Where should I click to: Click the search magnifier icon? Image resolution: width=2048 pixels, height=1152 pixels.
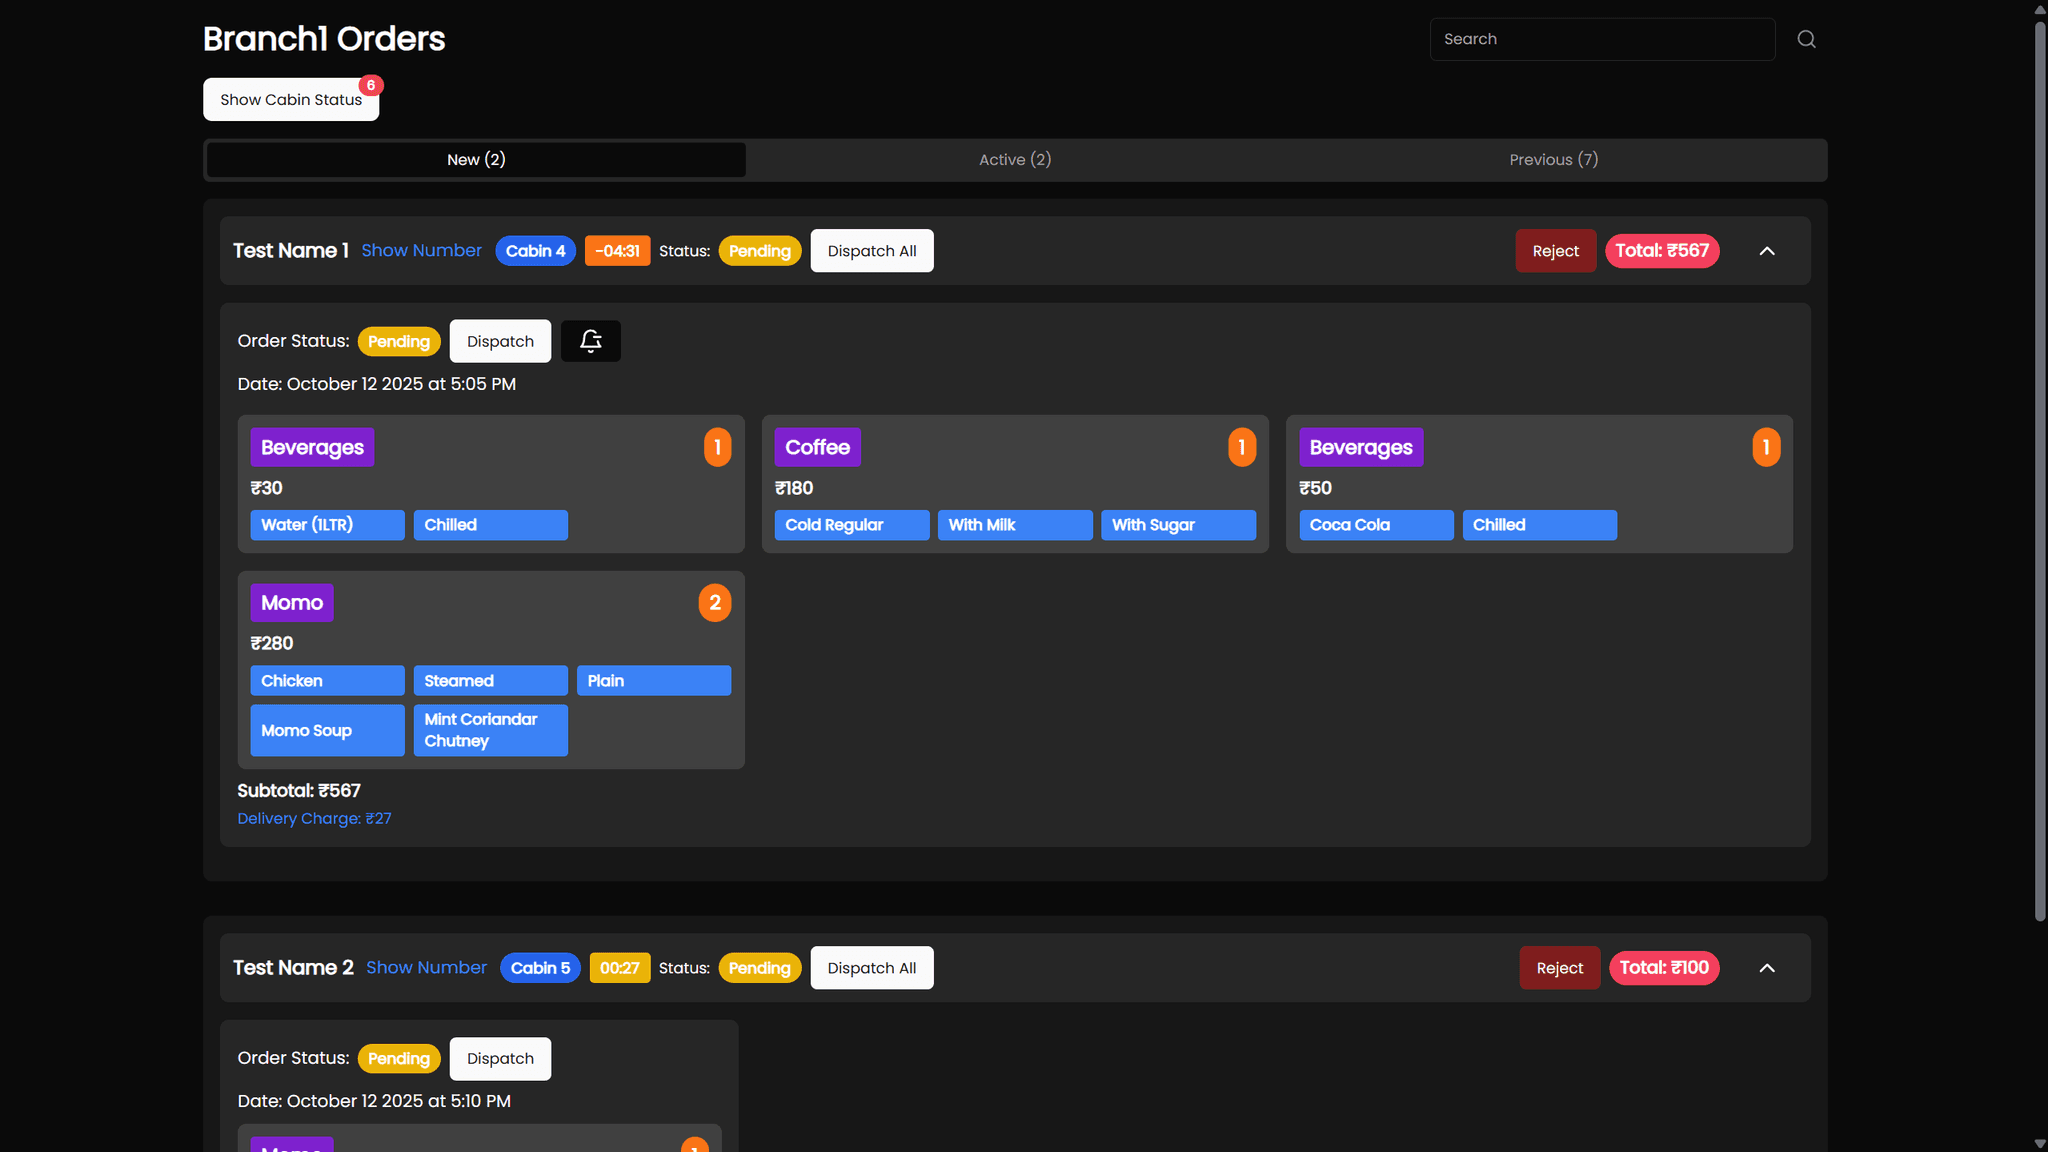tap(1808, 39)
